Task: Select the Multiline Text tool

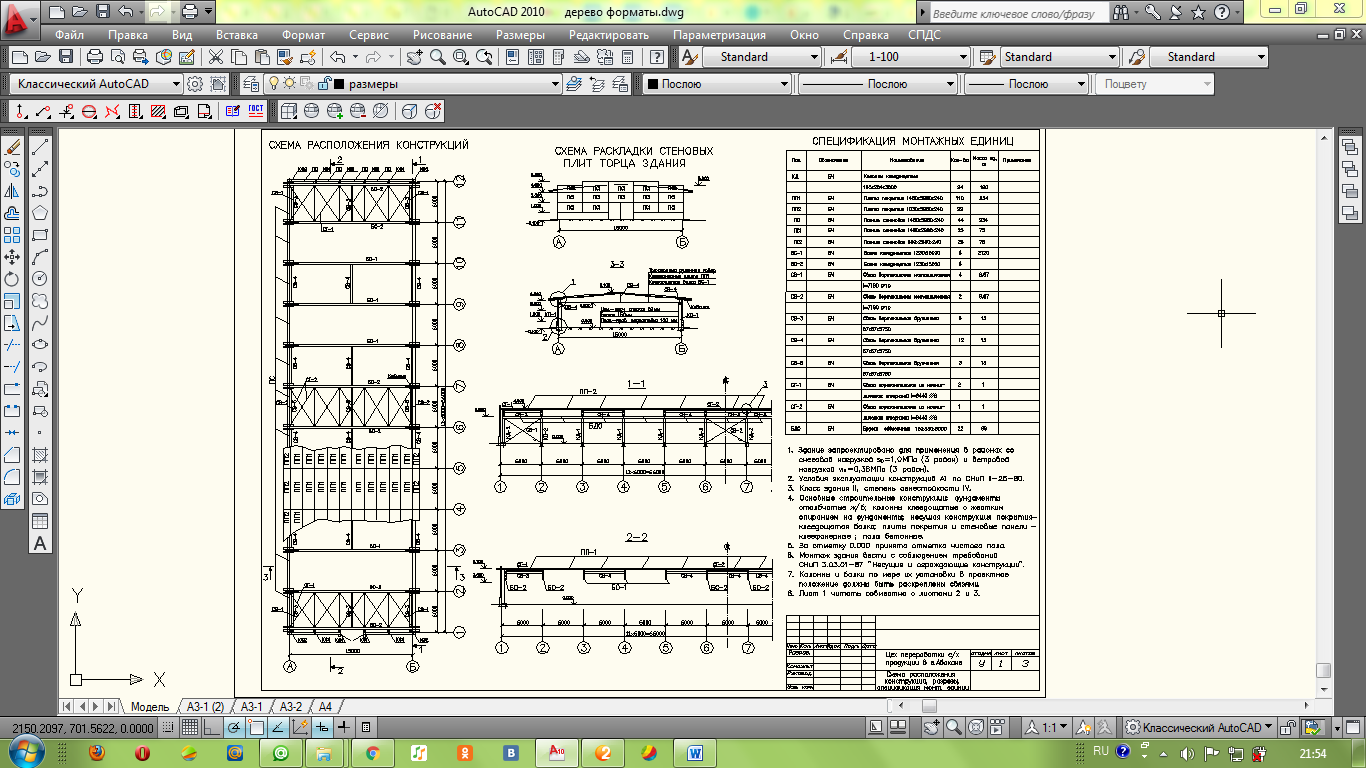Action: pyautogui.click(x=41, y=544)
